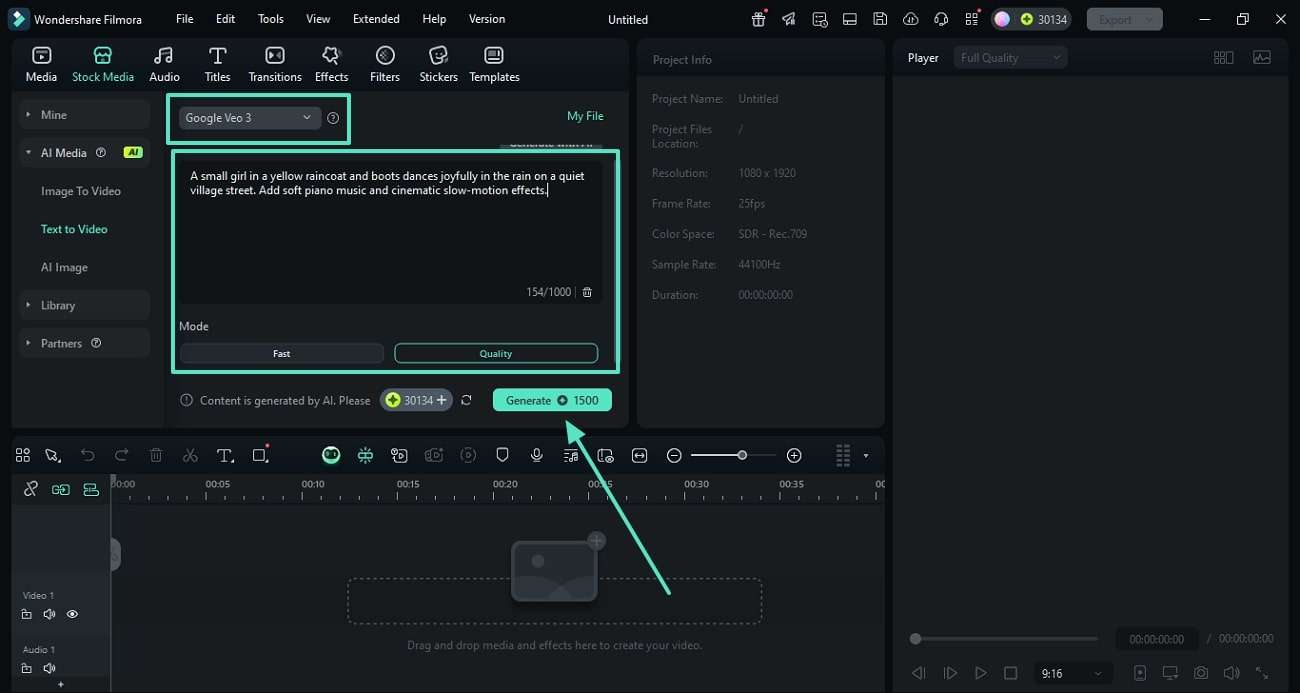Choose the Quality generation mode

tap(496, 353)
